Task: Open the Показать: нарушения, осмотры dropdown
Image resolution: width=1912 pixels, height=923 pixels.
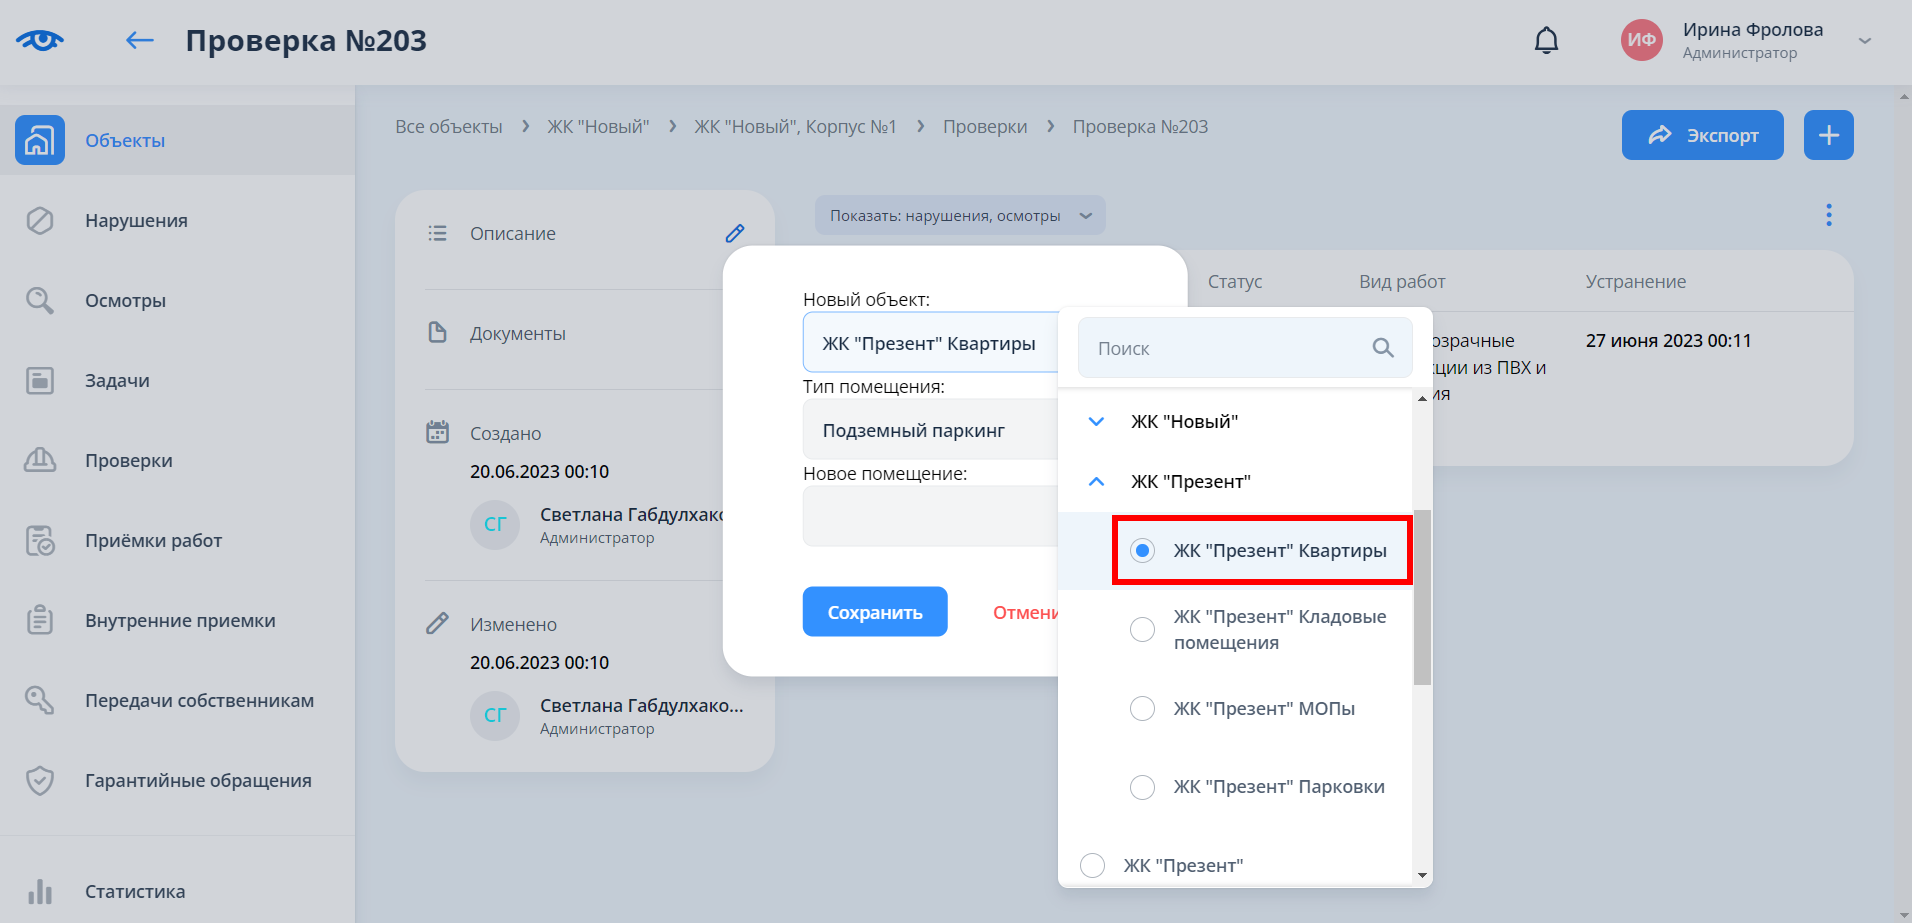Action: coord(959,216)
